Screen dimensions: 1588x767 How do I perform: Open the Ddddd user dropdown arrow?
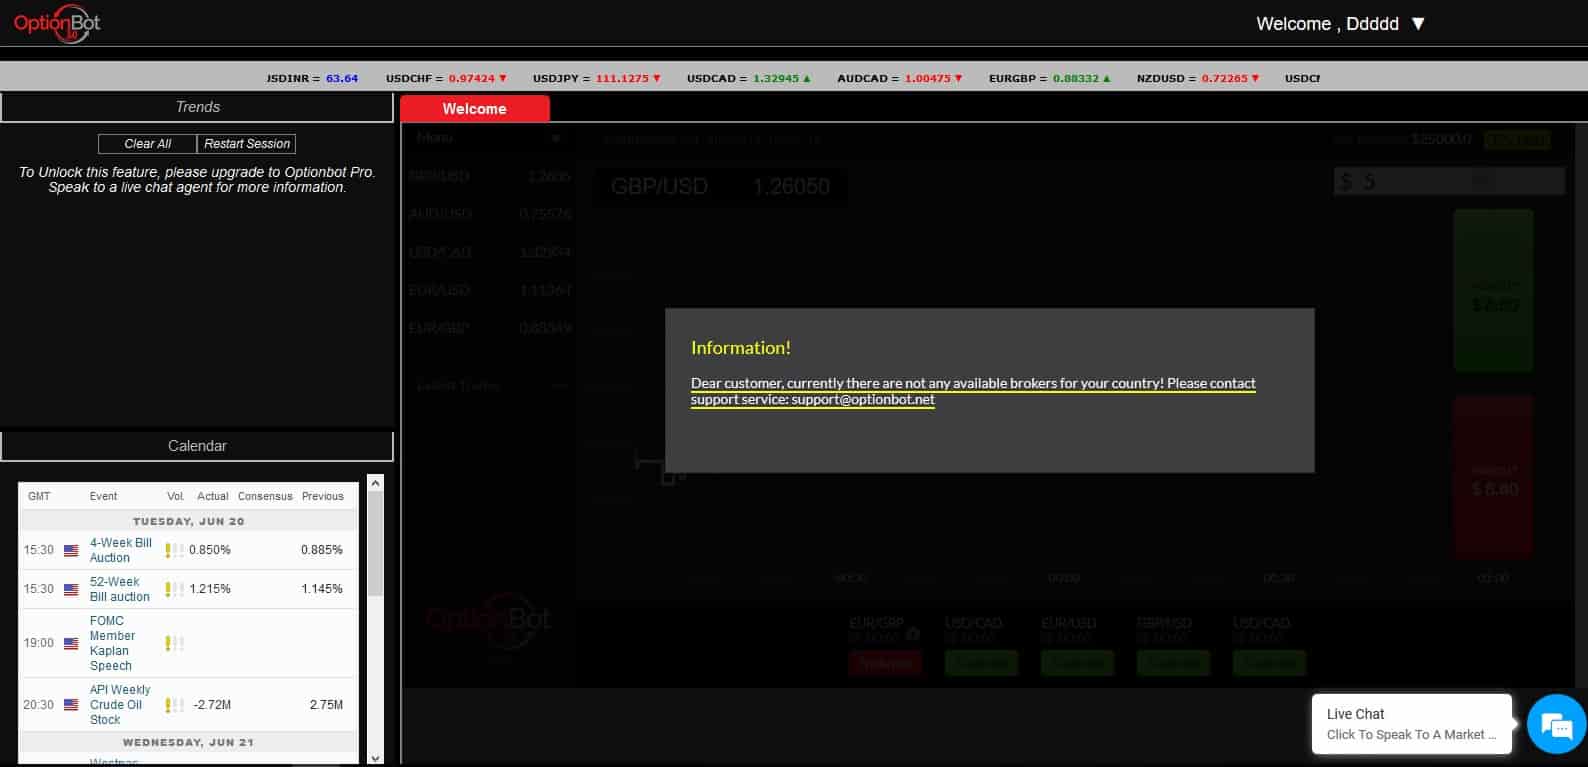pyautogui.click(x=1418, y=24)
